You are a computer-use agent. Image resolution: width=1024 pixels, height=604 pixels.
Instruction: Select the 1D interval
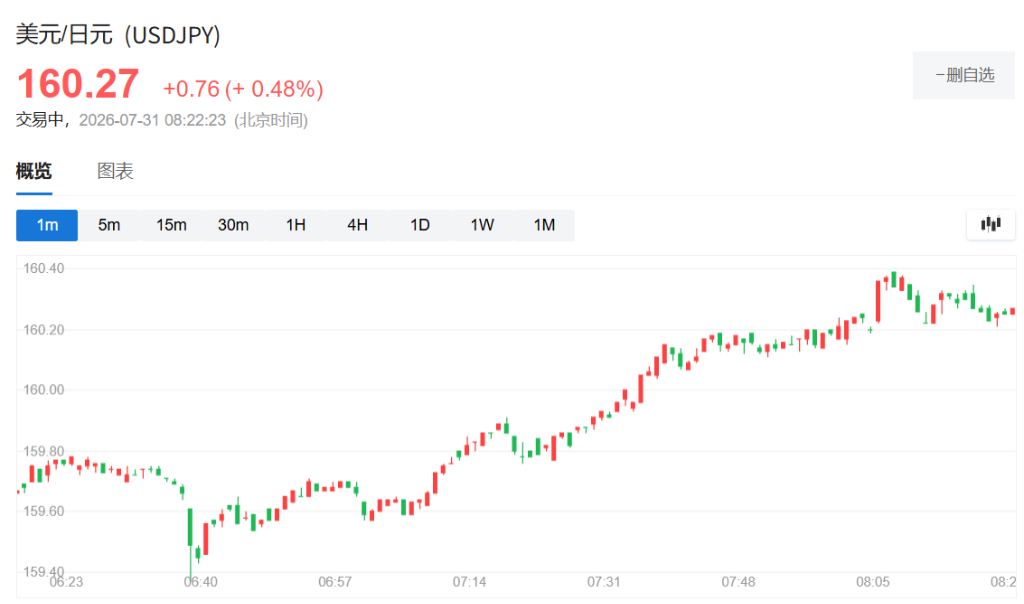pyautogui.click(x=420, y=225)
